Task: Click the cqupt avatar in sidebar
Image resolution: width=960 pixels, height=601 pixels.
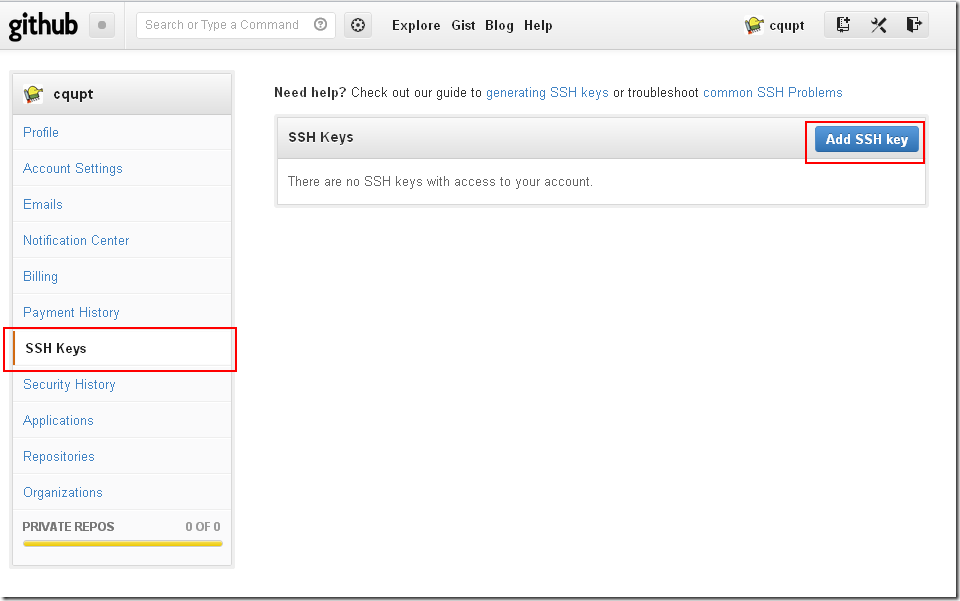Action: pos(33,94)
